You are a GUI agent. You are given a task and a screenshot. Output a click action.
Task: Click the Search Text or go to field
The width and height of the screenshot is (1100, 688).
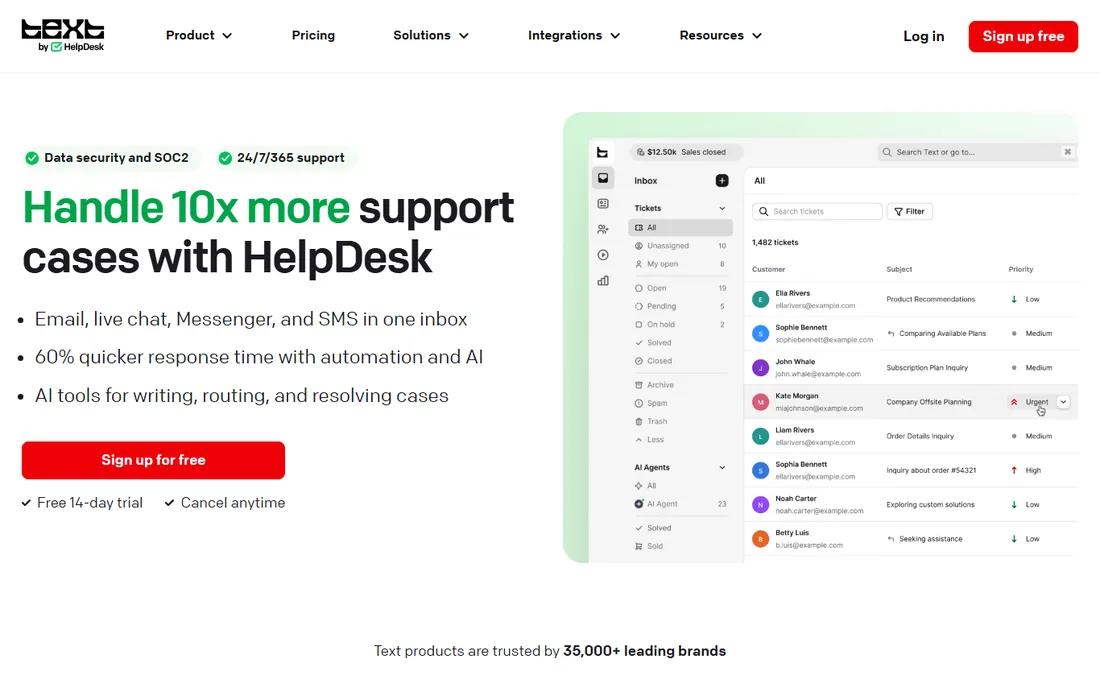(976, 151)
